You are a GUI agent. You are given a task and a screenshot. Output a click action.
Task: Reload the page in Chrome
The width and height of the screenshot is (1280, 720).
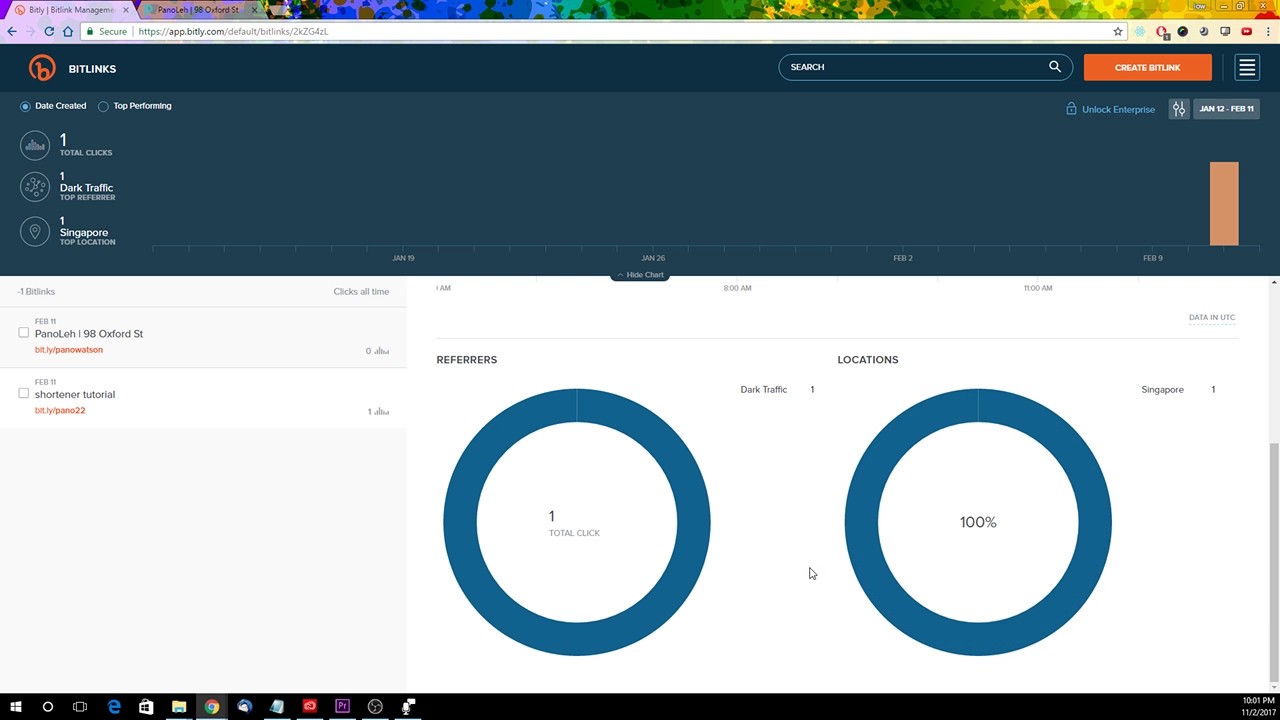click(x=49, y=31)
